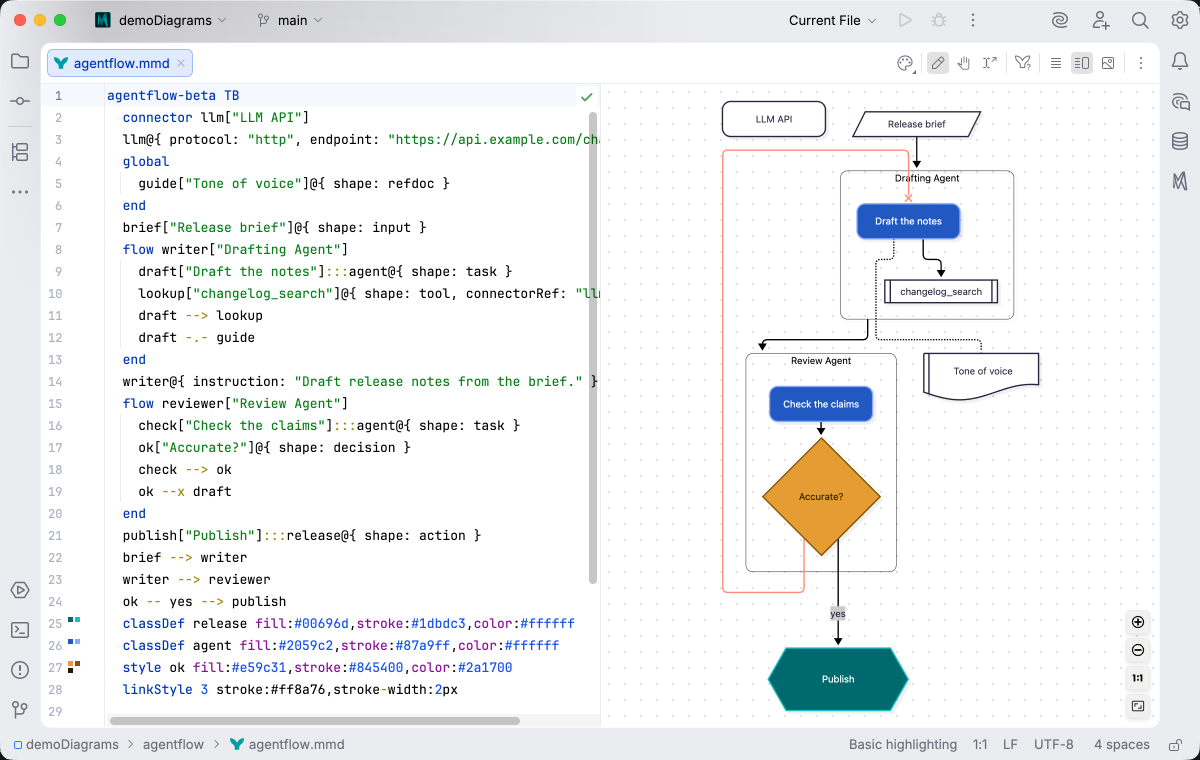Select the Accurate? decision diamond
Image resolution: width=1200 pixels, height=760 pixels.
click(821, 496)
